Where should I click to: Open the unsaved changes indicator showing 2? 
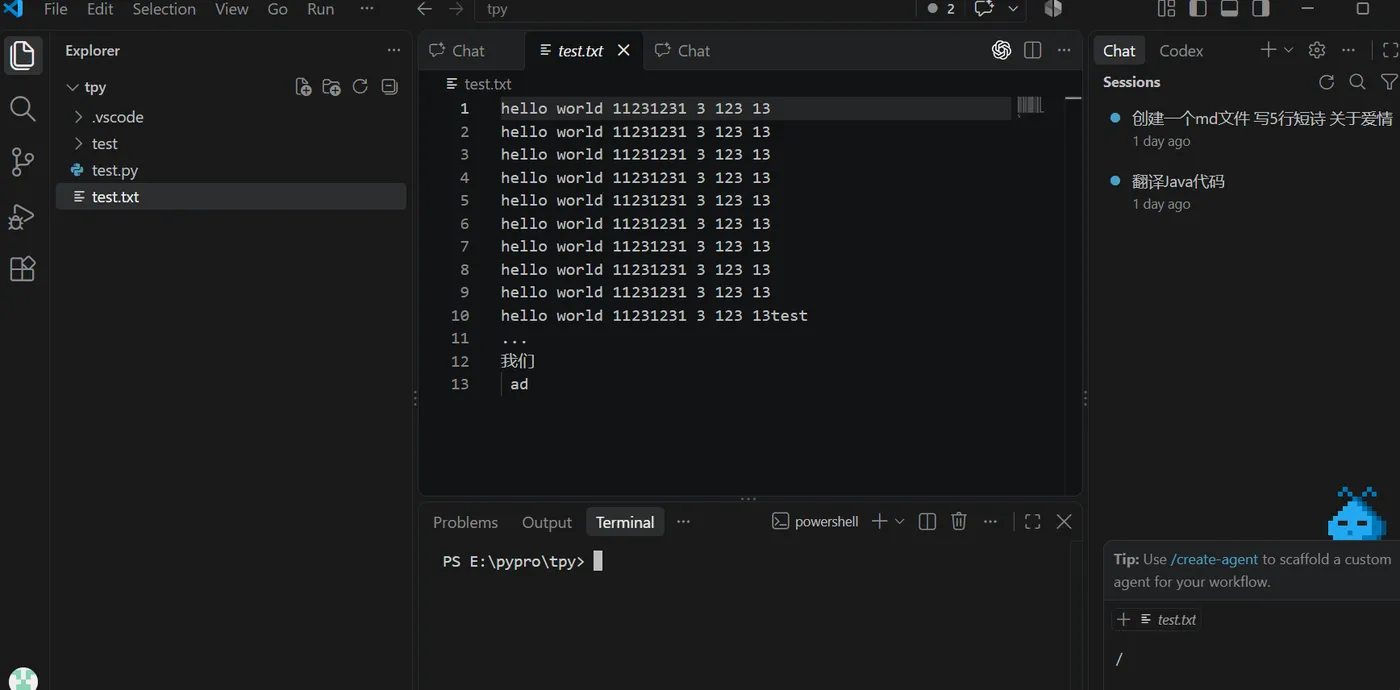pos(941,9)
